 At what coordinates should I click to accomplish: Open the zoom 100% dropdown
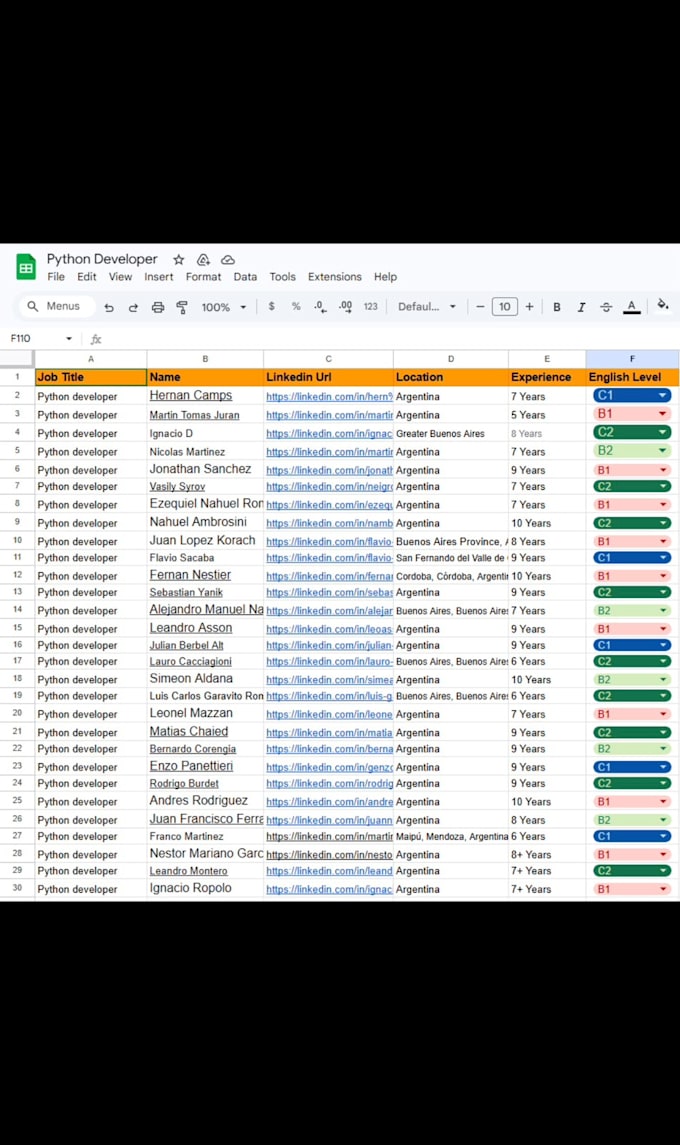click(x=224, y=307)
